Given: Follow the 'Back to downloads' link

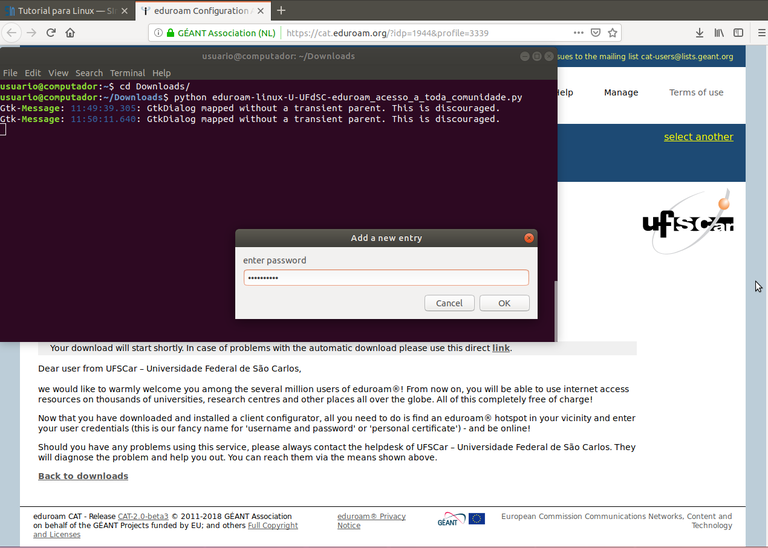Looking at the screenshot, I should tap(83, 476).
